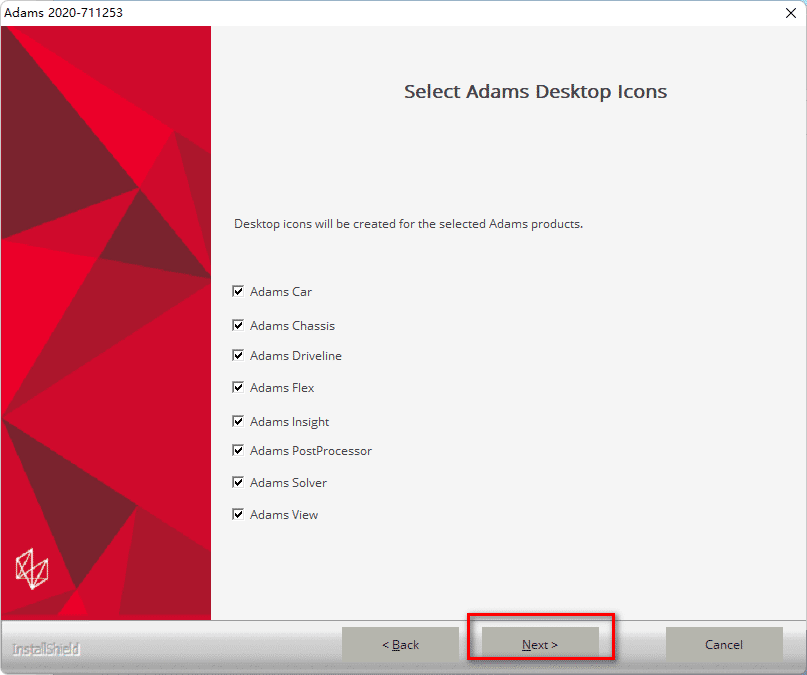This screenshot has height=675, width=807.
Task: Disable the Adams Driveline desktop icon
Action: pos(238,355)
